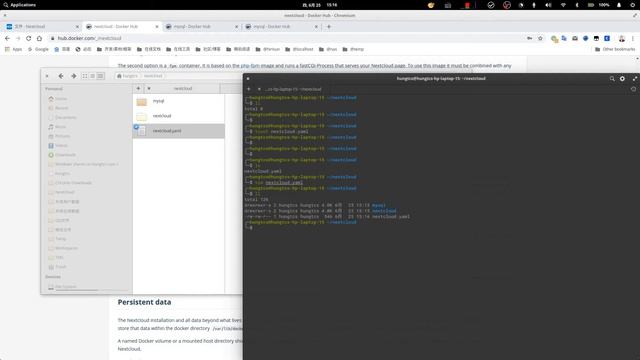Open the @localhost bookmarks folder
This screenshot has height=360, width=640.
(299, 49)
